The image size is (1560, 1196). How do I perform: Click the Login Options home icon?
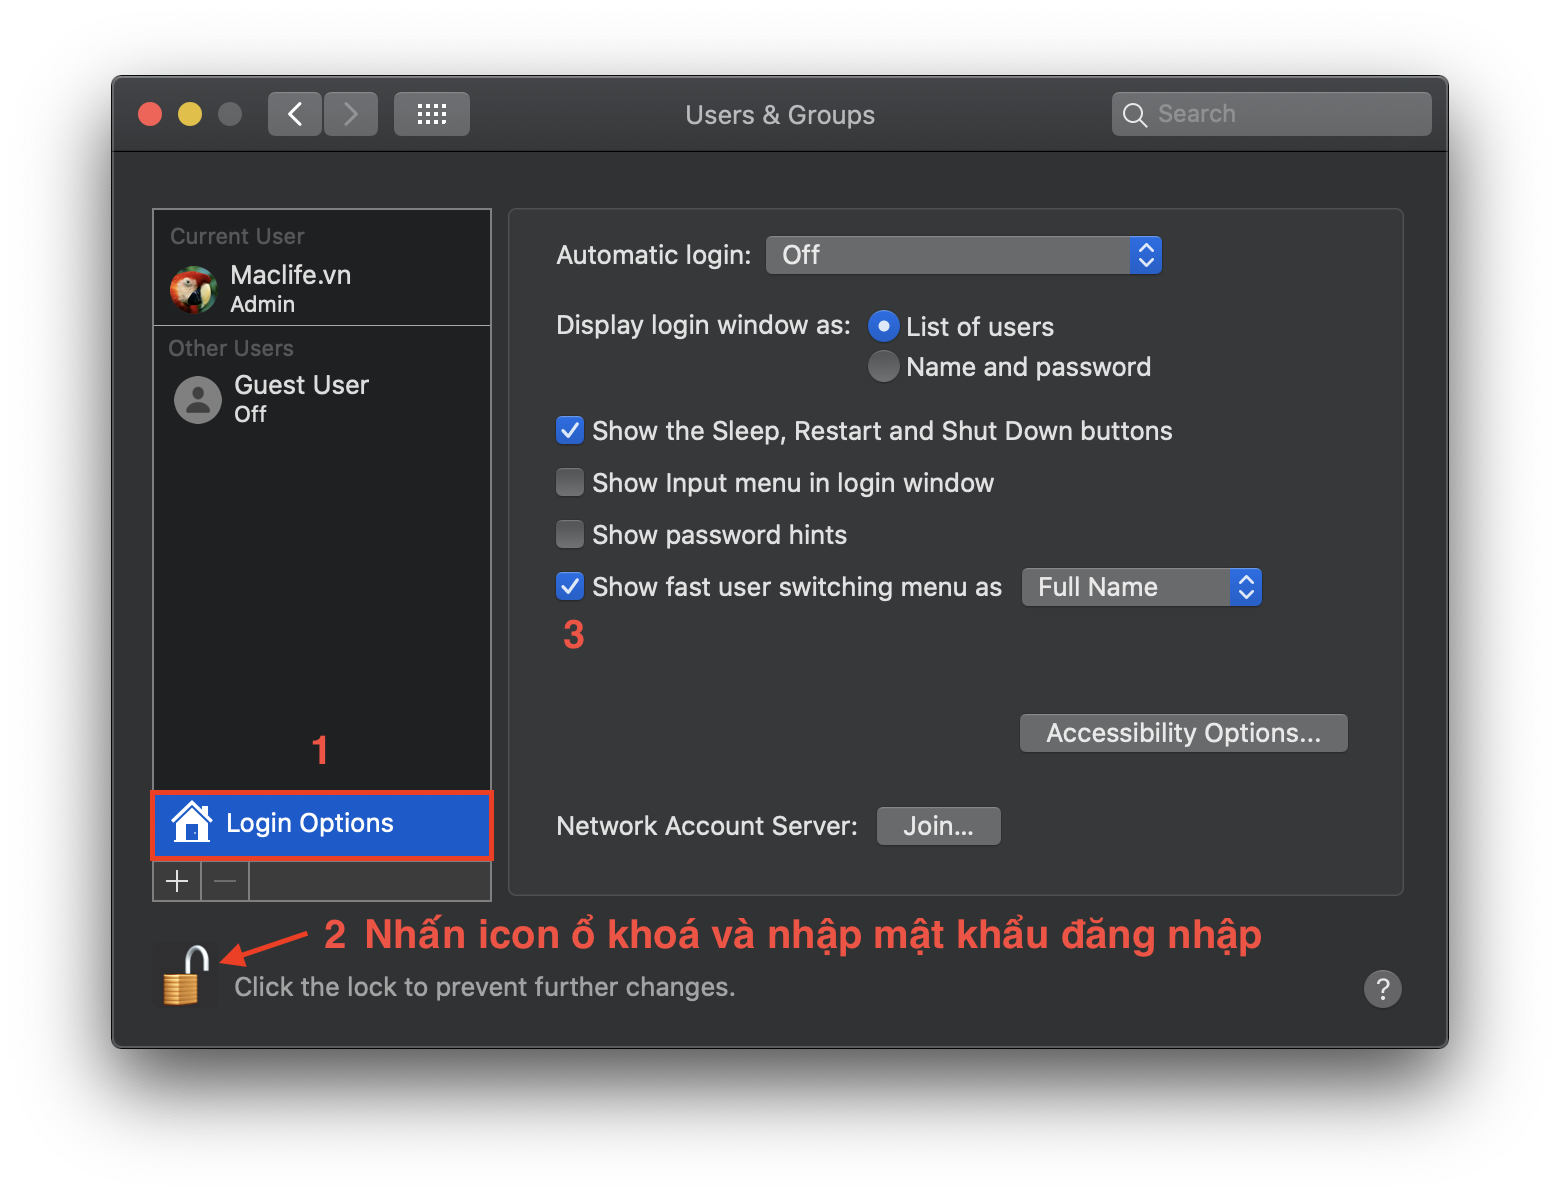click(x=190, y=823)
